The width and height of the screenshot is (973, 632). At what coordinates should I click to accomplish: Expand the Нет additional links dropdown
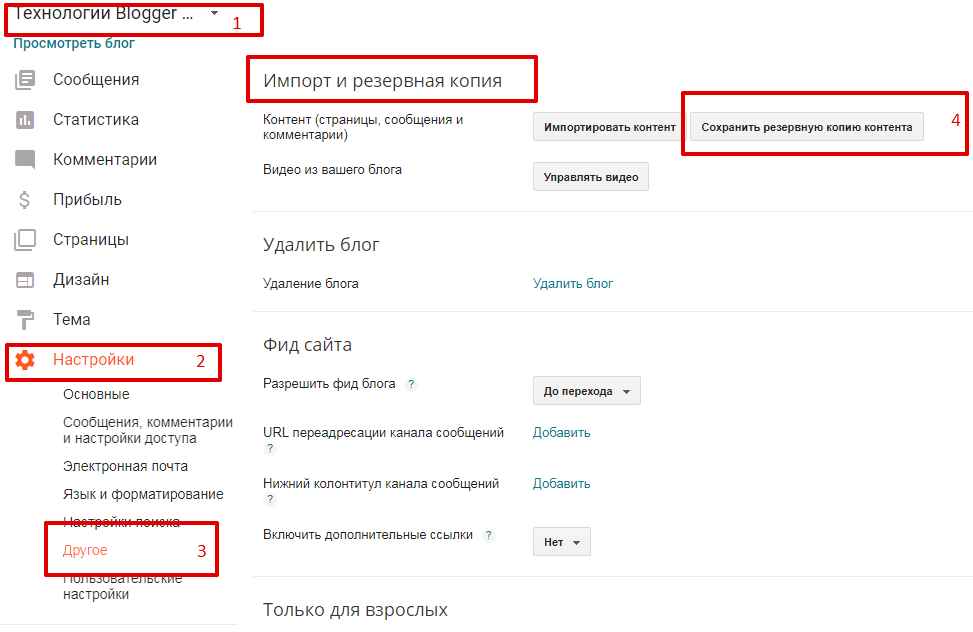point(561,542)
